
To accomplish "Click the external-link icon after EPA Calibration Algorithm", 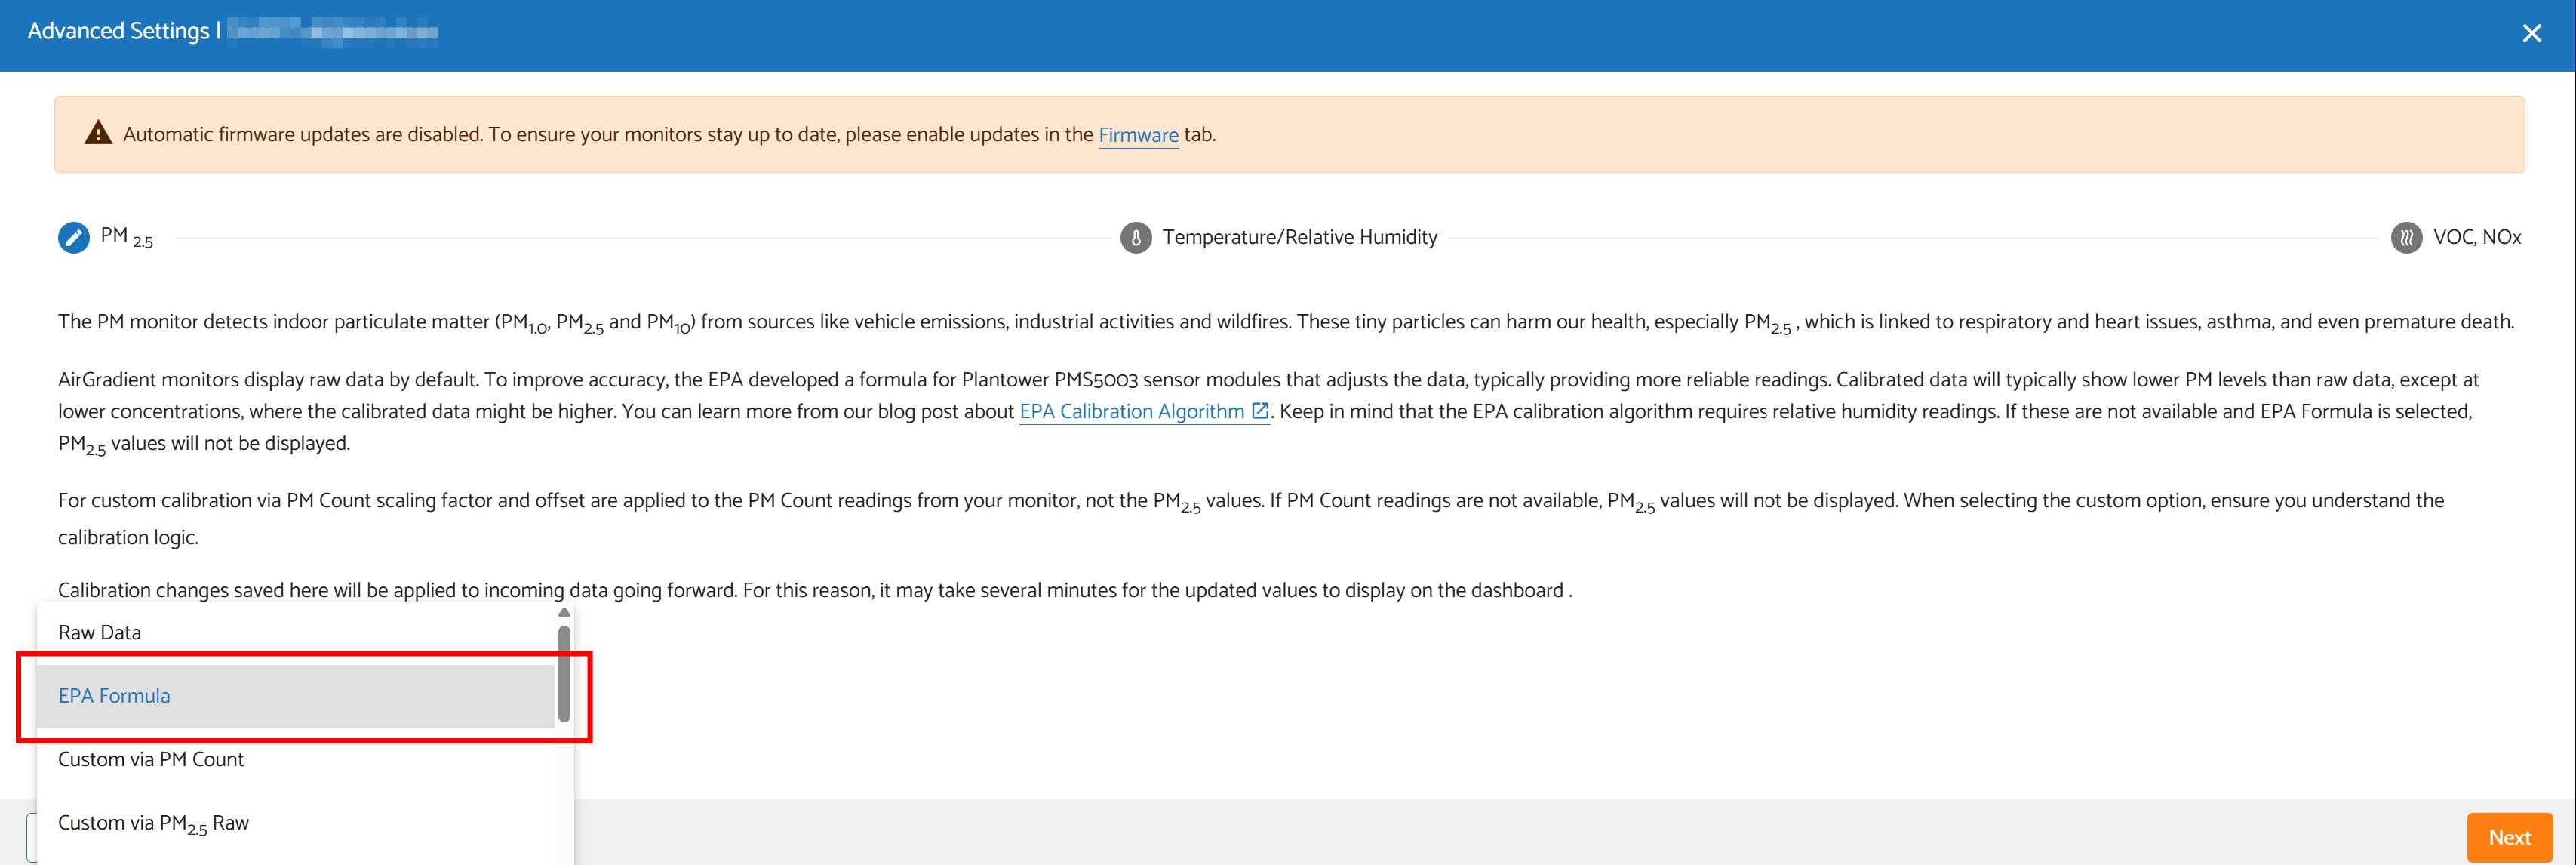I will pos(1260,411).
